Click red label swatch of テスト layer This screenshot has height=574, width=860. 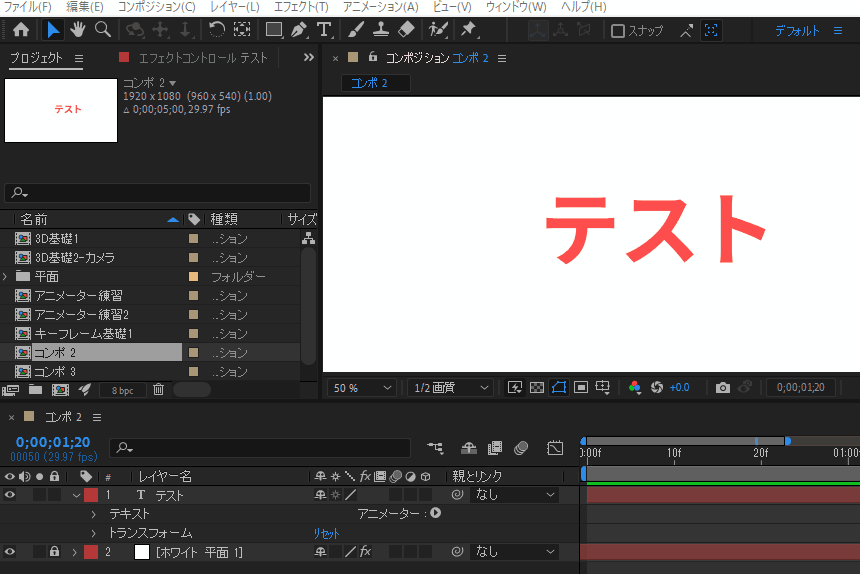click(91, 495)
